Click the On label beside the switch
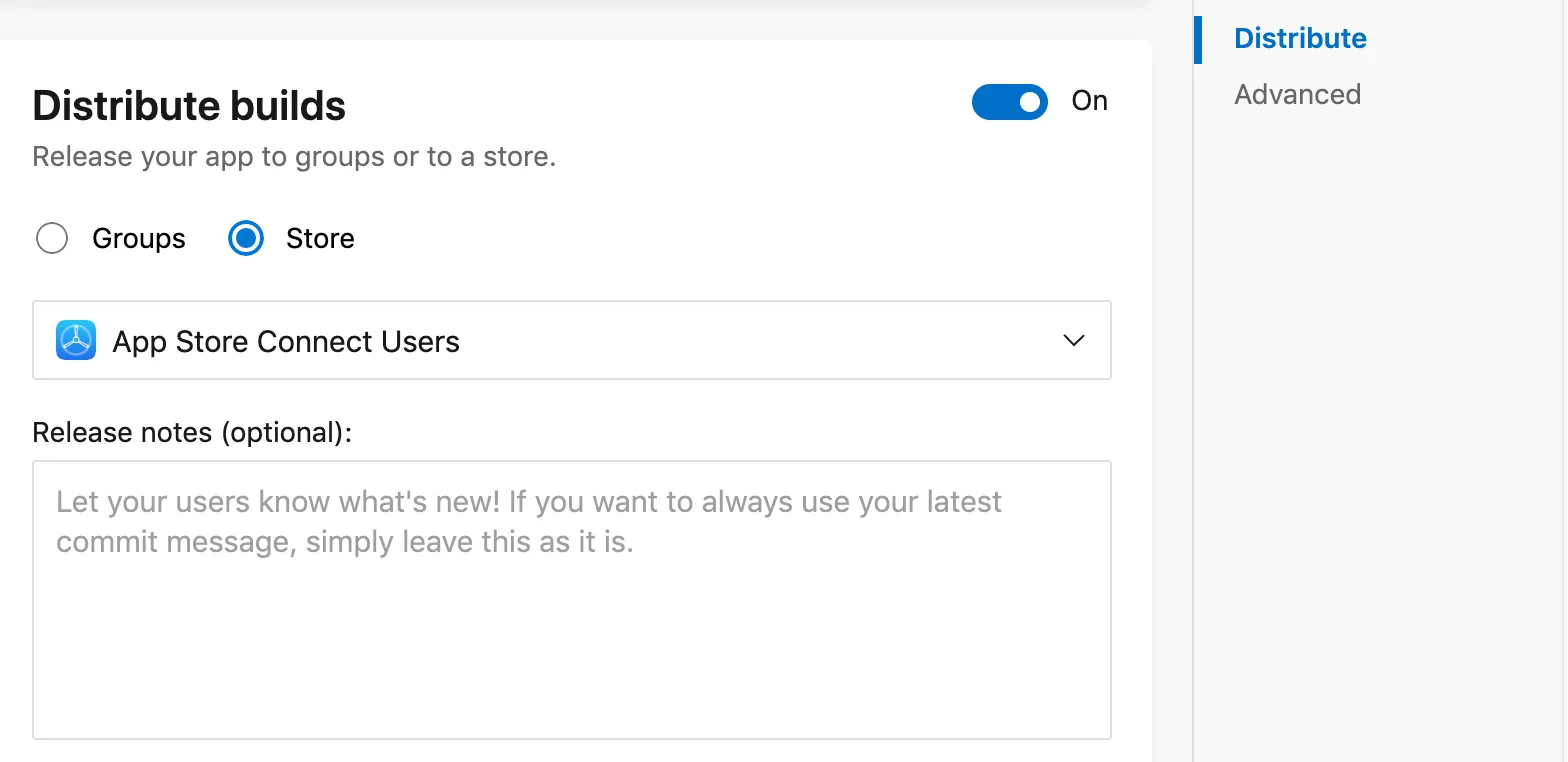Viewport: 1568px width, 762px height. [x=1089, y=101]
